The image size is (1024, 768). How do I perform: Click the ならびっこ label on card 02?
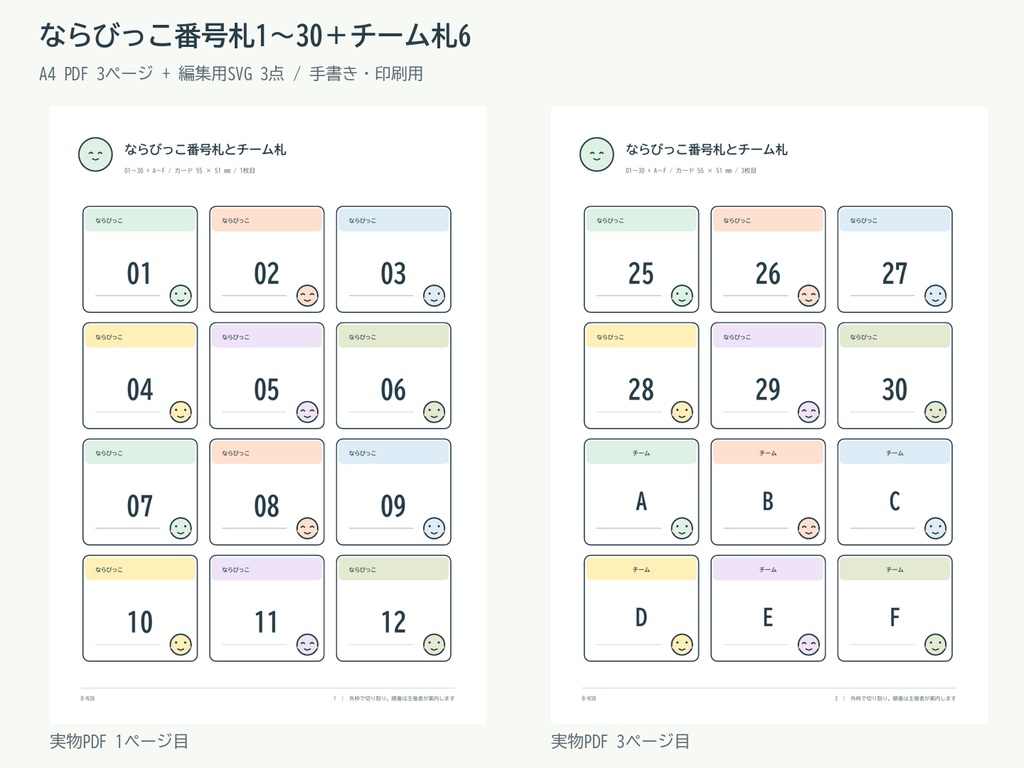point(236,221)
